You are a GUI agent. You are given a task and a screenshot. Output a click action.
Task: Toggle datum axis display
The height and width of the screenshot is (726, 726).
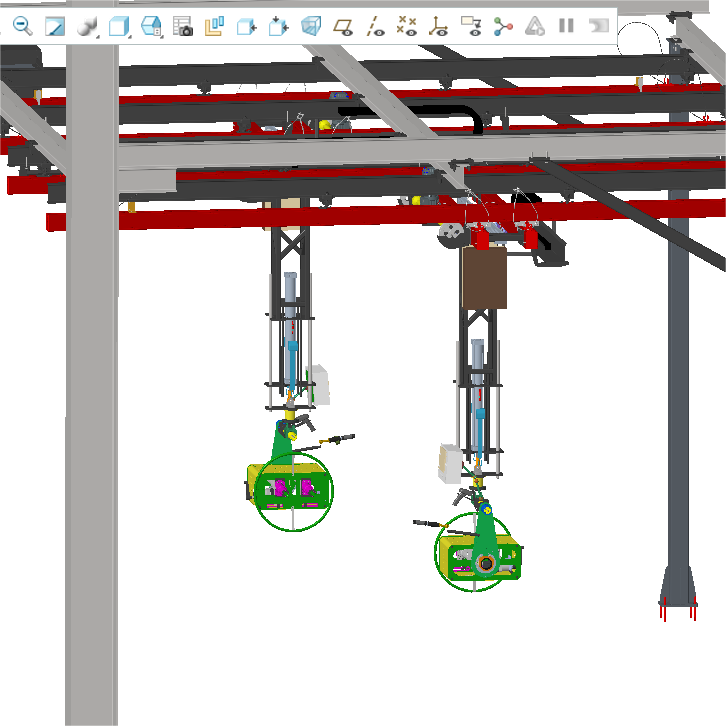(374, 27)
